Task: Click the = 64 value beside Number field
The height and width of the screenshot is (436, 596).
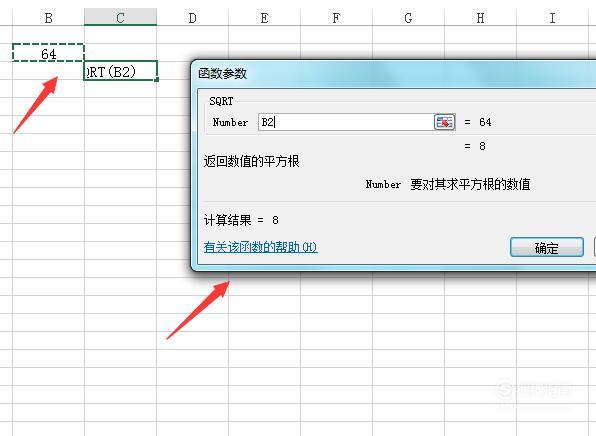Action: click(478, 122)
